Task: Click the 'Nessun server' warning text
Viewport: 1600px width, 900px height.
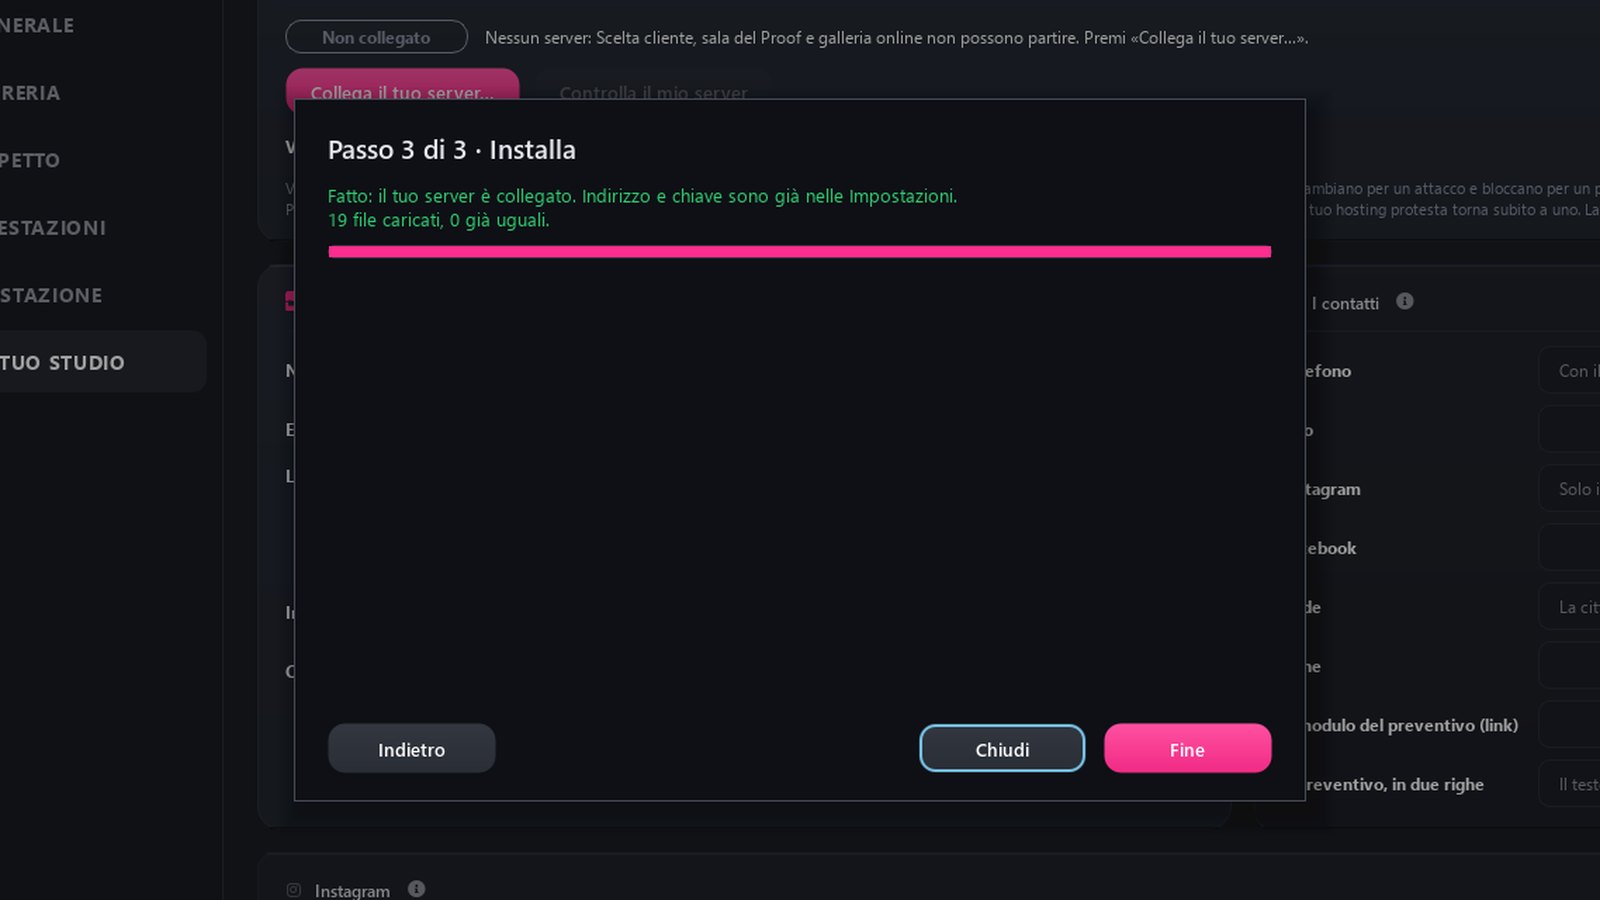Action: point(896,38)
